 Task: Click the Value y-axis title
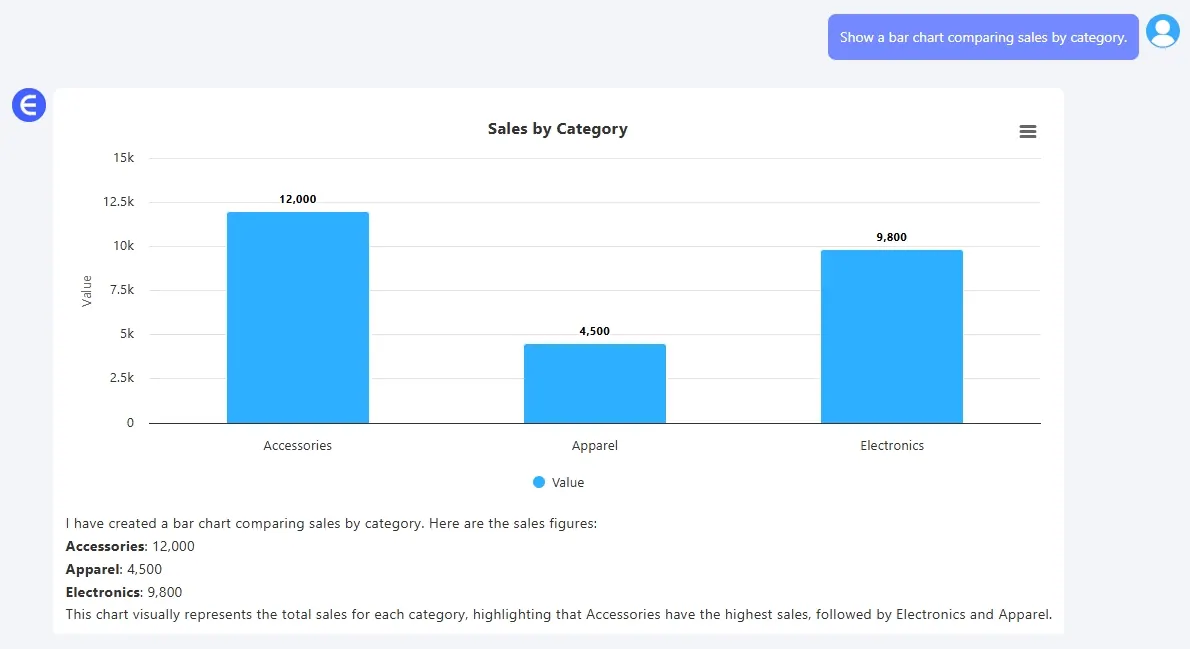(x=87, y=290)
